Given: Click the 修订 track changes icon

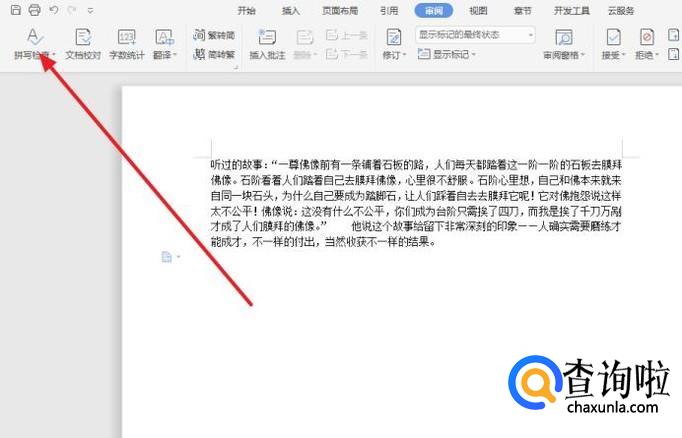Looking at the screenshot, I should pos(392,44).
